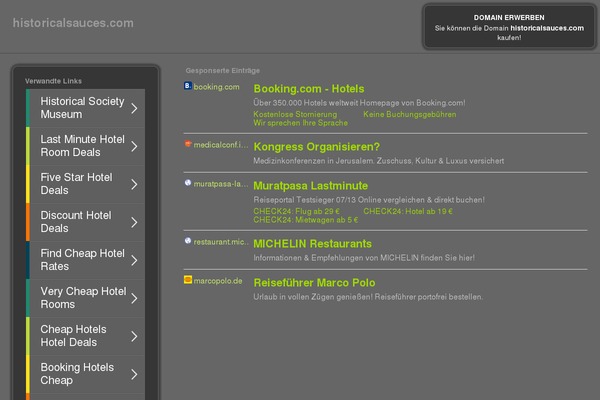600x400 pixels.
Task: Open Booking Hotels Cheap link
Action: pos(85,374)
